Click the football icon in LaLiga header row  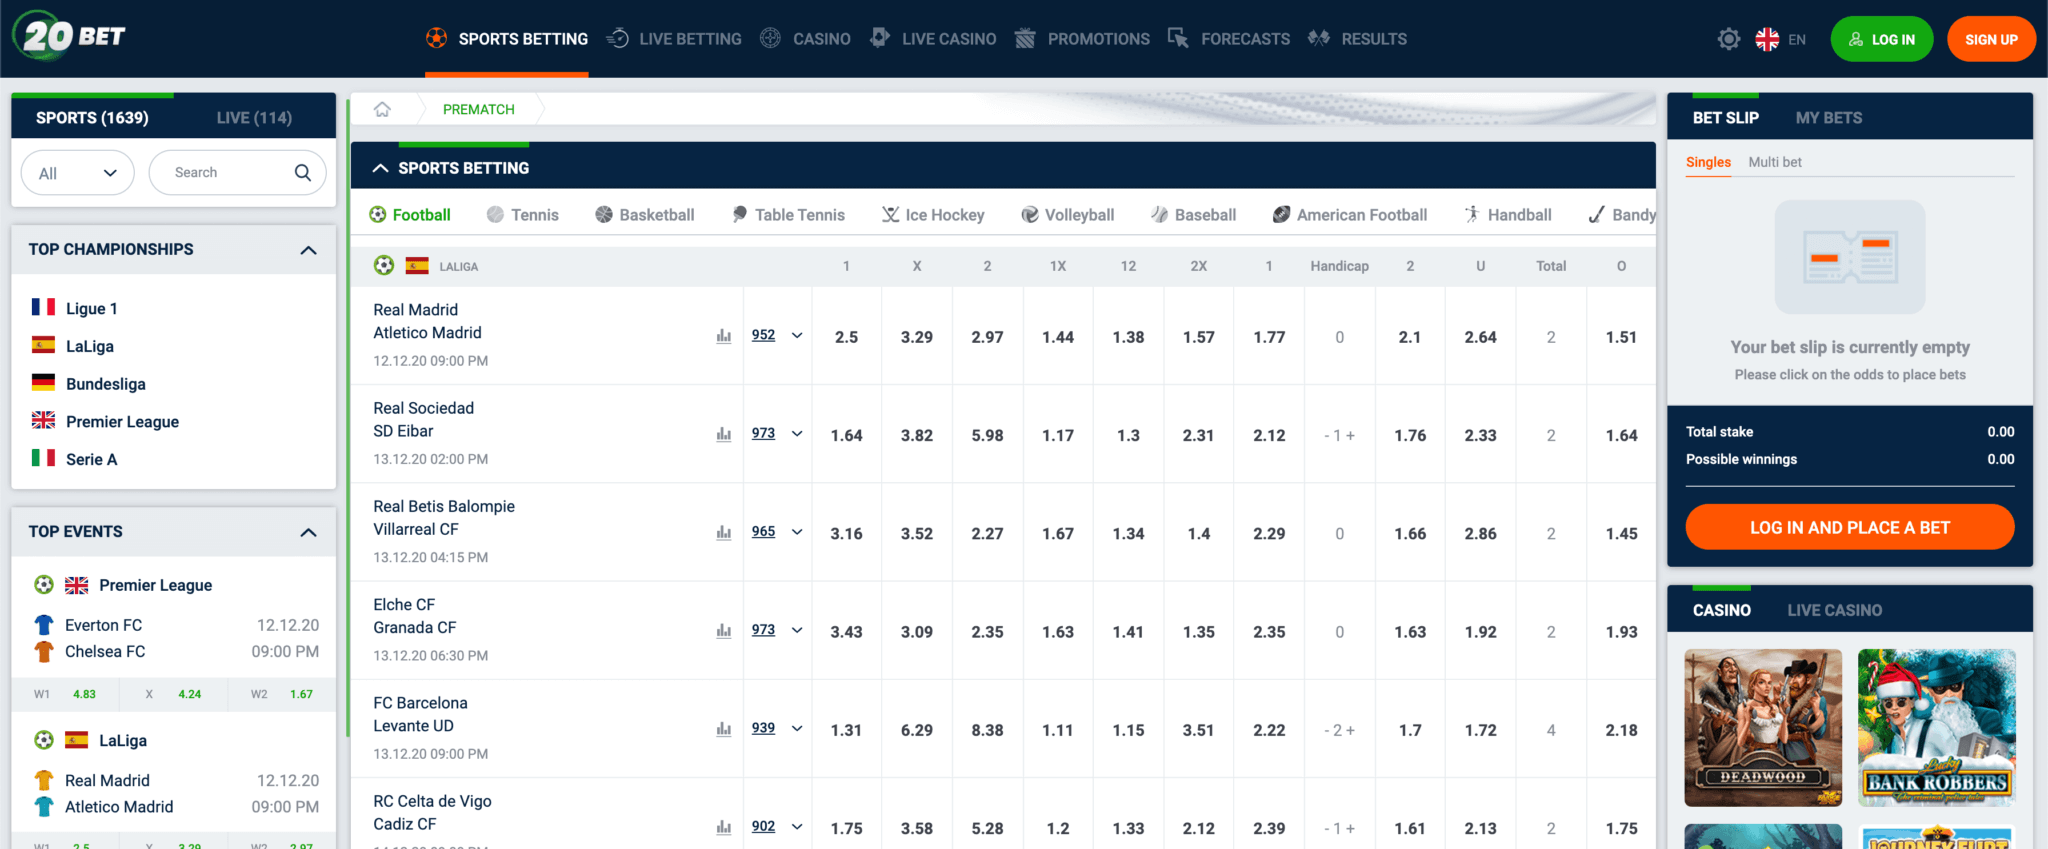(x=384, y=265)
